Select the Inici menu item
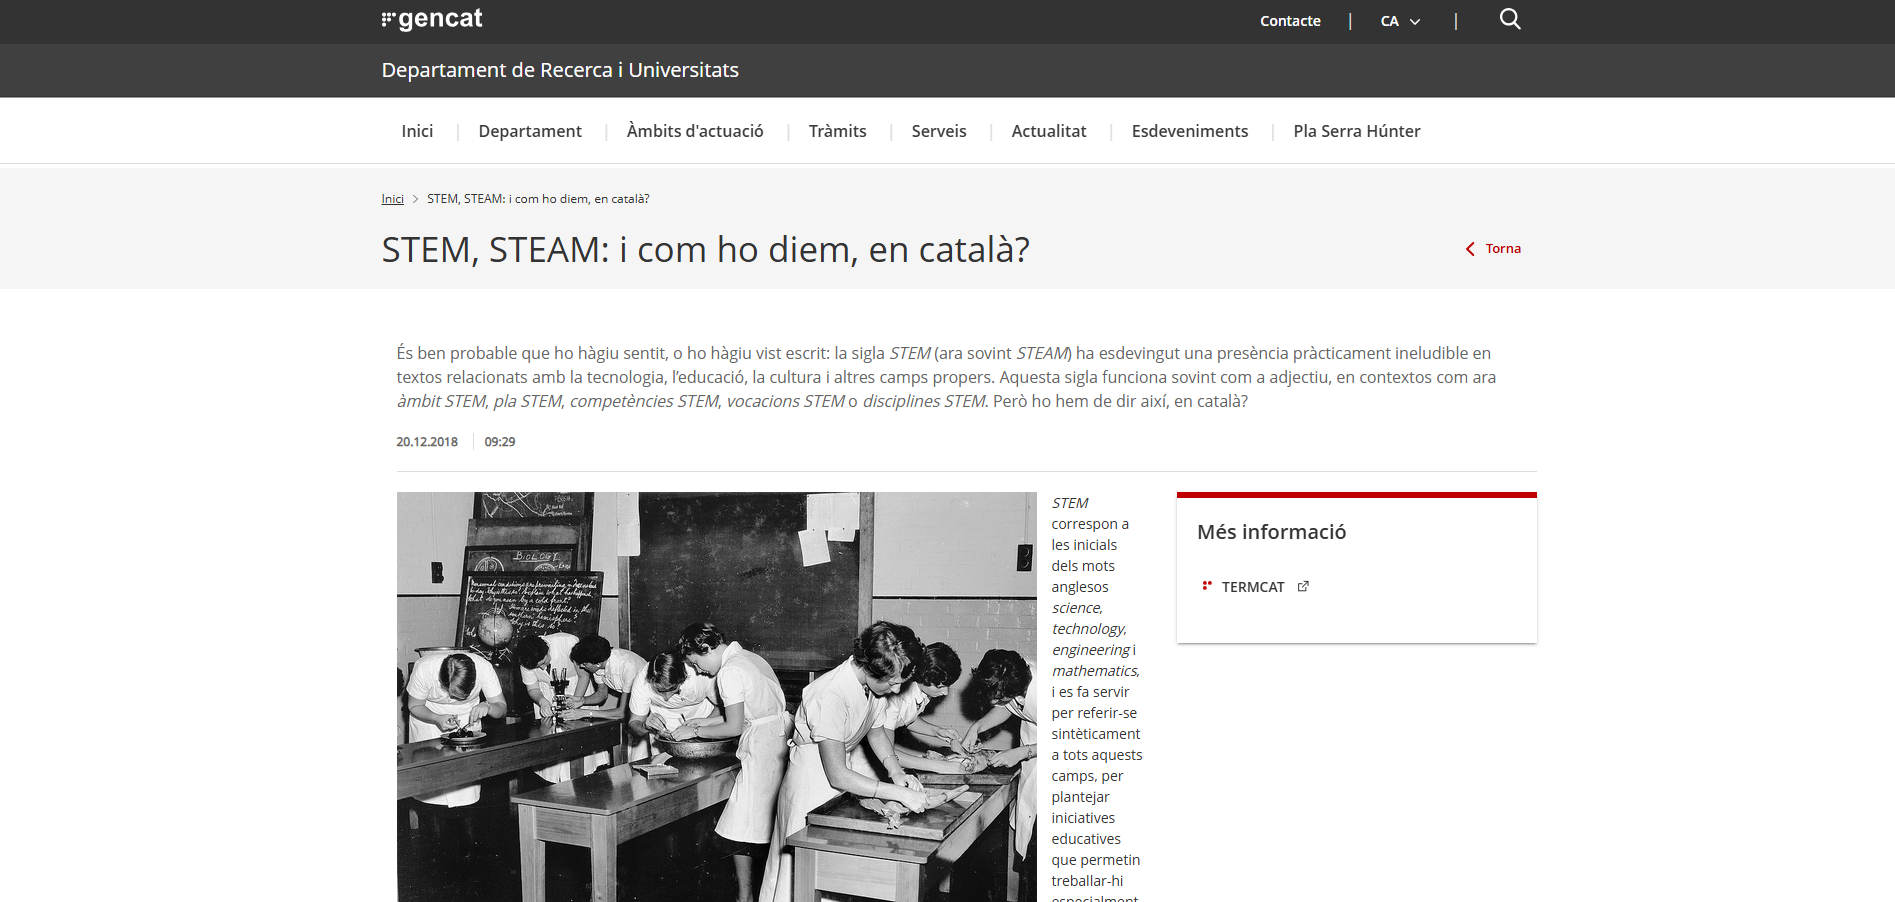 point(417,131)
